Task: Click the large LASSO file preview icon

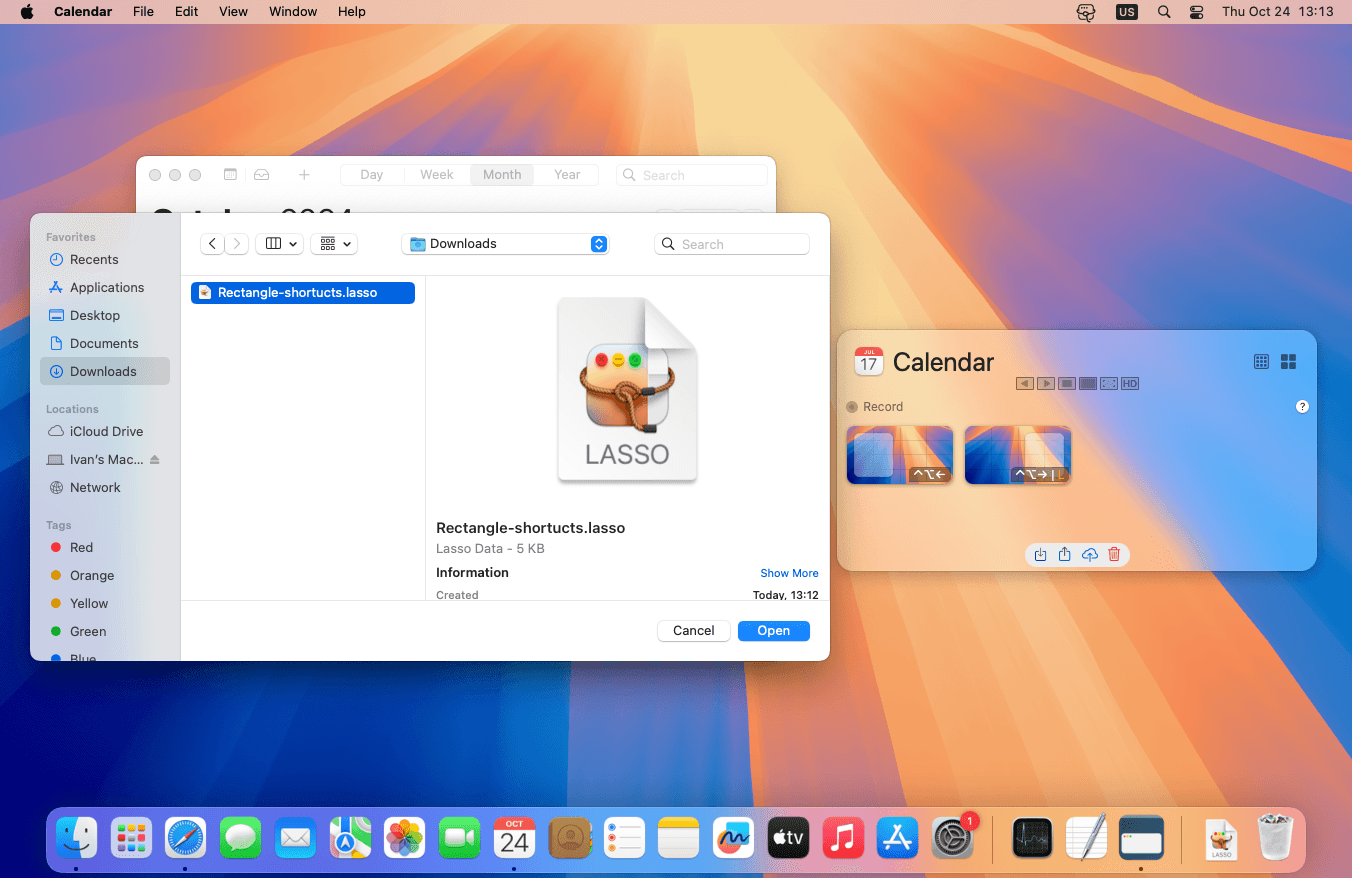Action: [x=627, y=390]
